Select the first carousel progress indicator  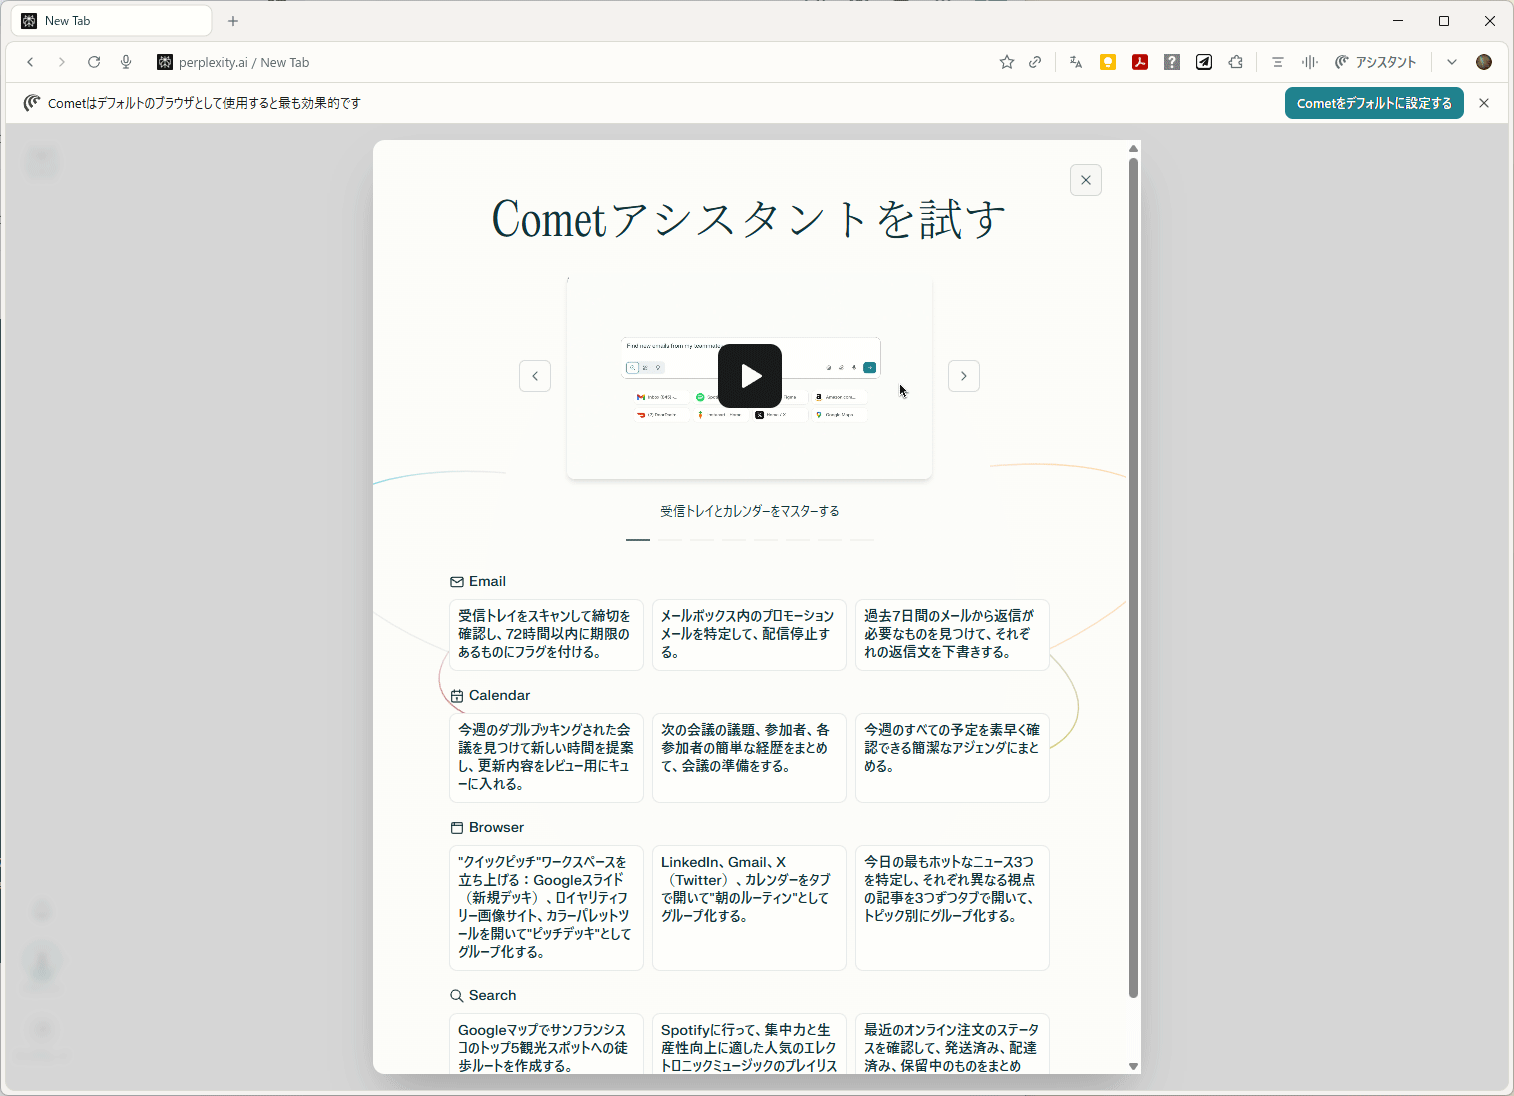click(638, 540)
